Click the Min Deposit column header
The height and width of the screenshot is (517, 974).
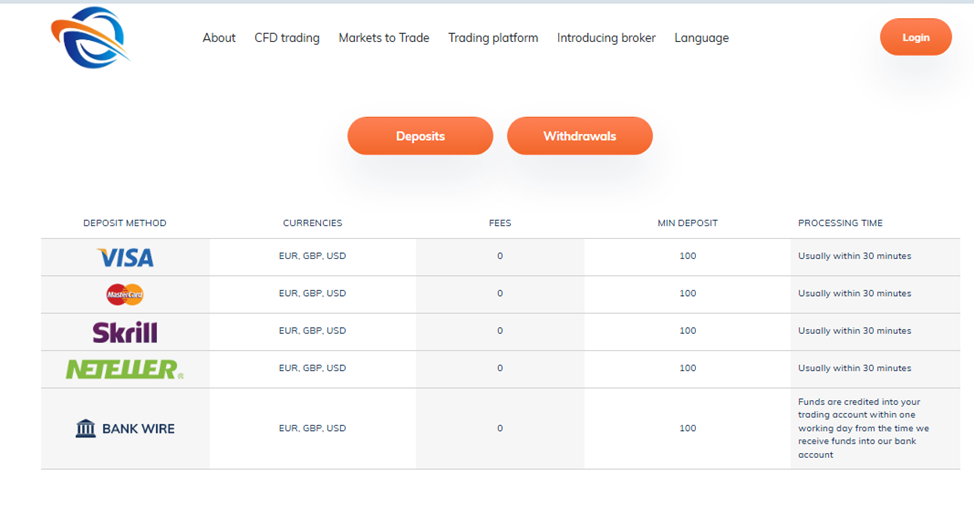coord(687,223)
